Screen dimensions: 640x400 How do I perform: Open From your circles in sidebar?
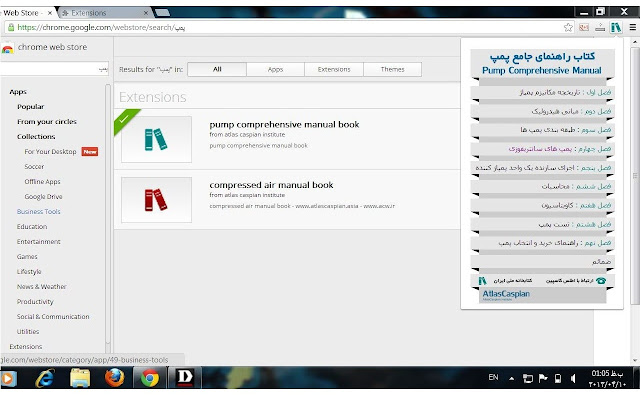tap(47, 122)
